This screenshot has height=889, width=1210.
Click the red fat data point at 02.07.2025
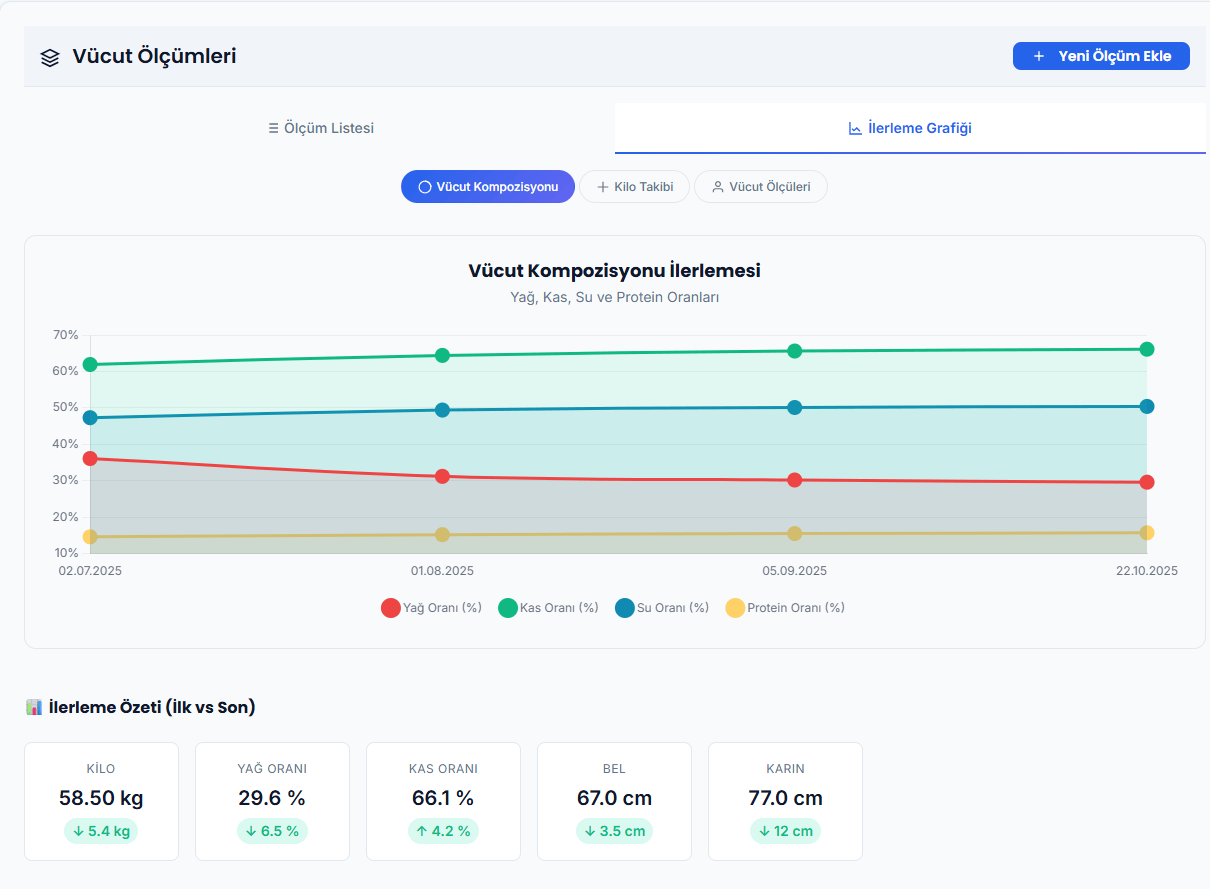pyautogui.click(x=90, y=458)
